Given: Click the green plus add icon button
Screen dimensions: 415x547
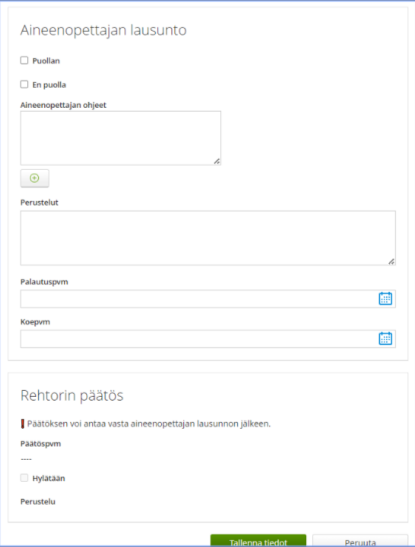Looking at the screenshot, I should [35, 178].
